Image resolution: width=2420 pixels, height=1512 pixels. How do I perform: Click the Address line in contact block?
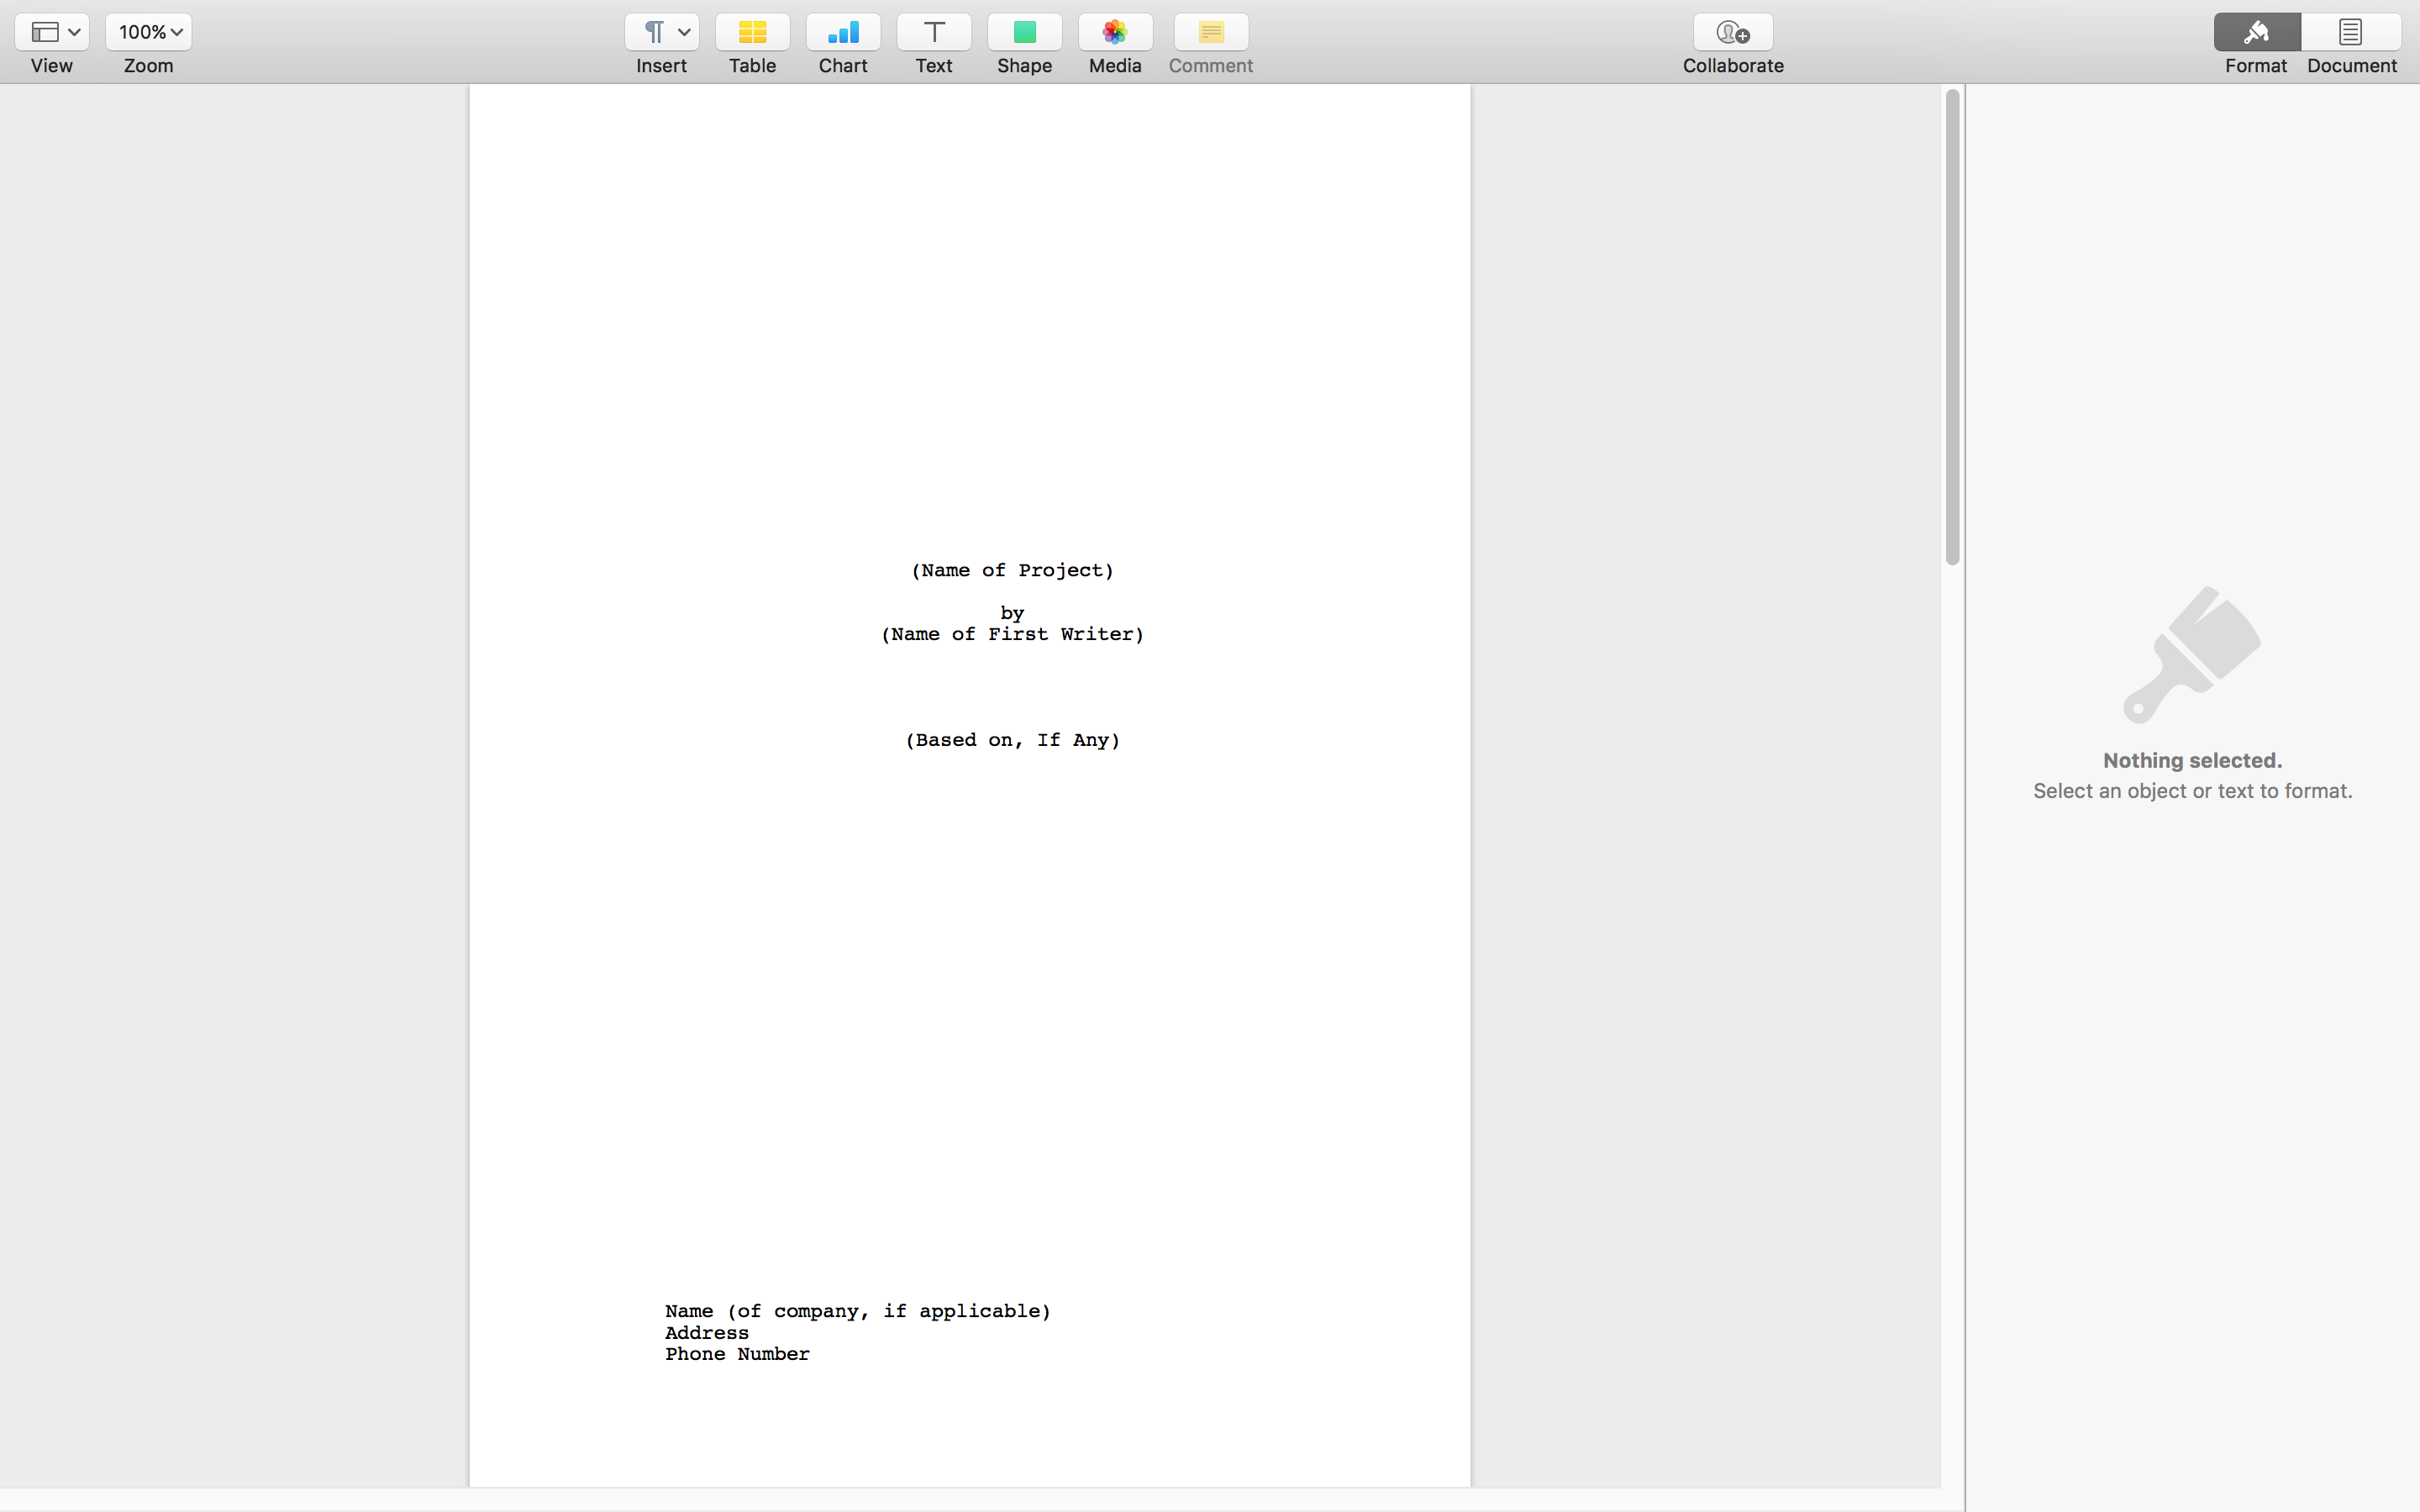(x=707, y=1333)
